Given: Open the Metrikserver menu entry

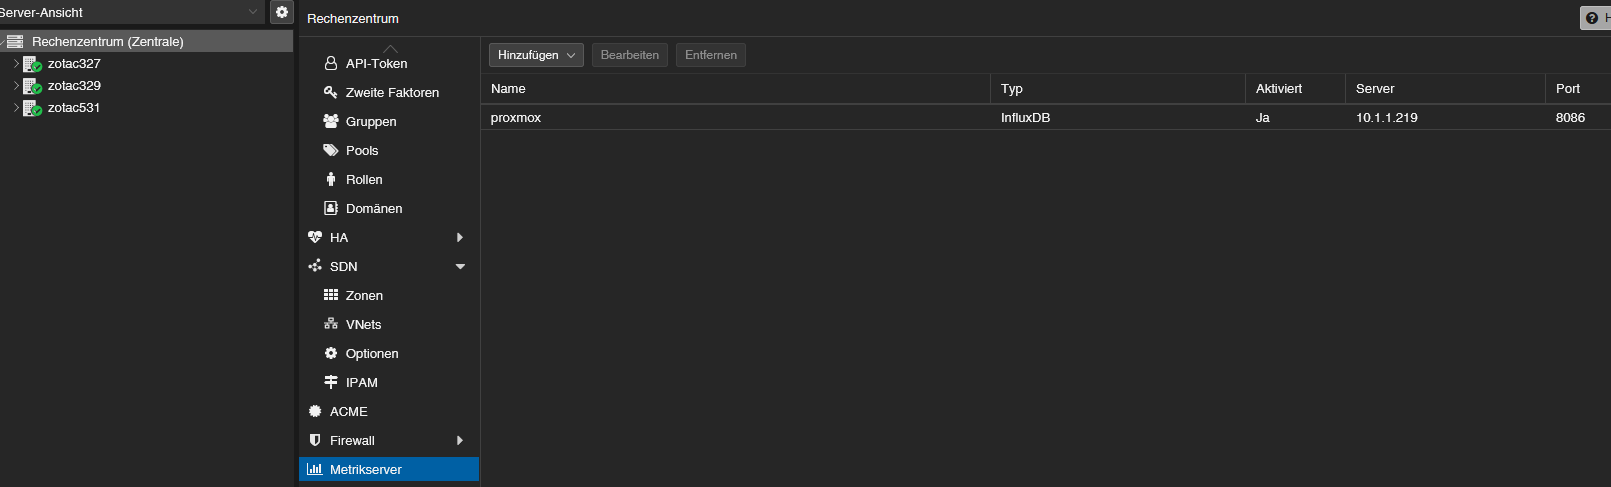Looking at the screenshot, I should coord(366,469).
